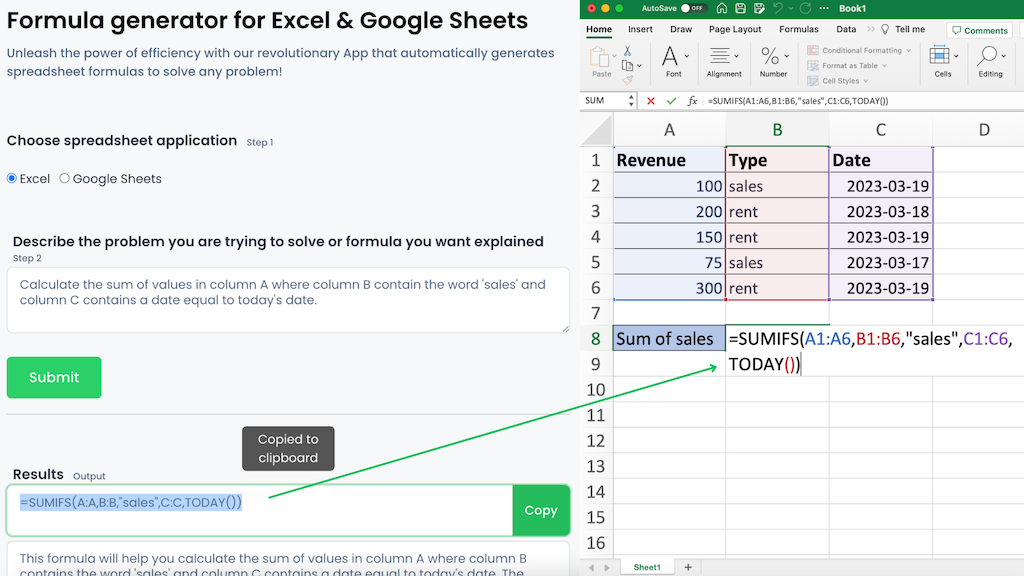Click the Undo arrow icon

(779, 9)
